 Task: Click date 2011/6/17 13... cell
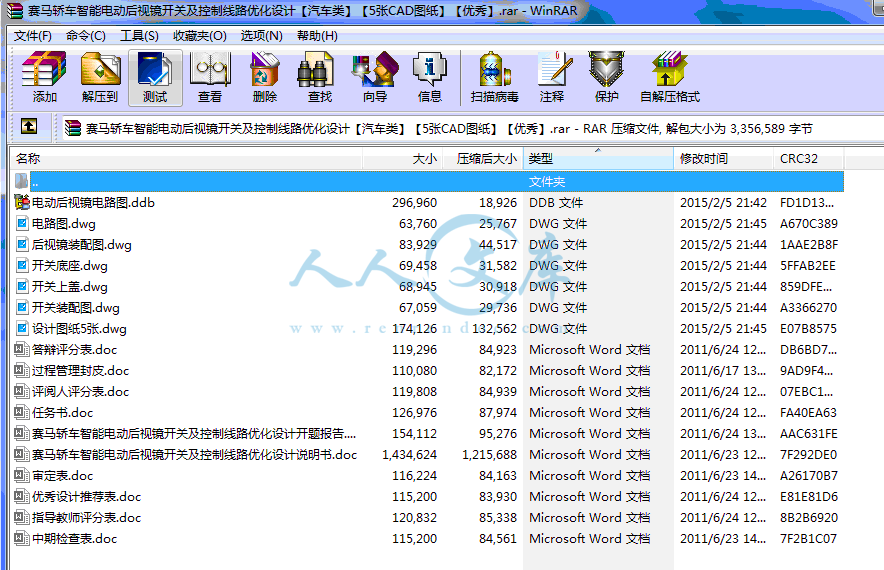tap(723, 370)
